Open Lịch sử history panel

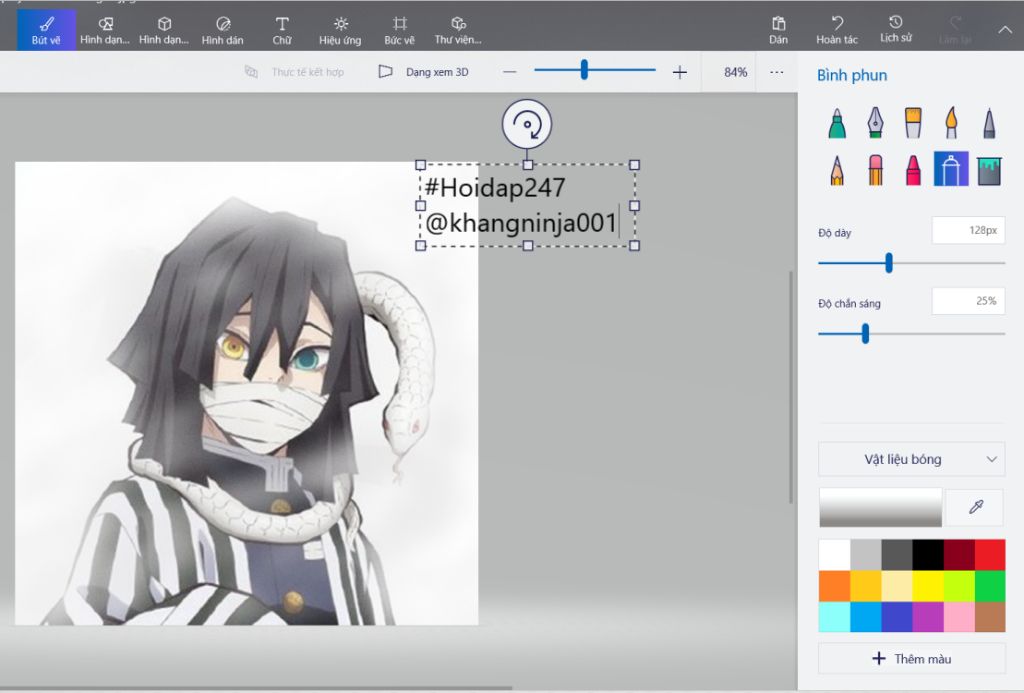point(895,30)
